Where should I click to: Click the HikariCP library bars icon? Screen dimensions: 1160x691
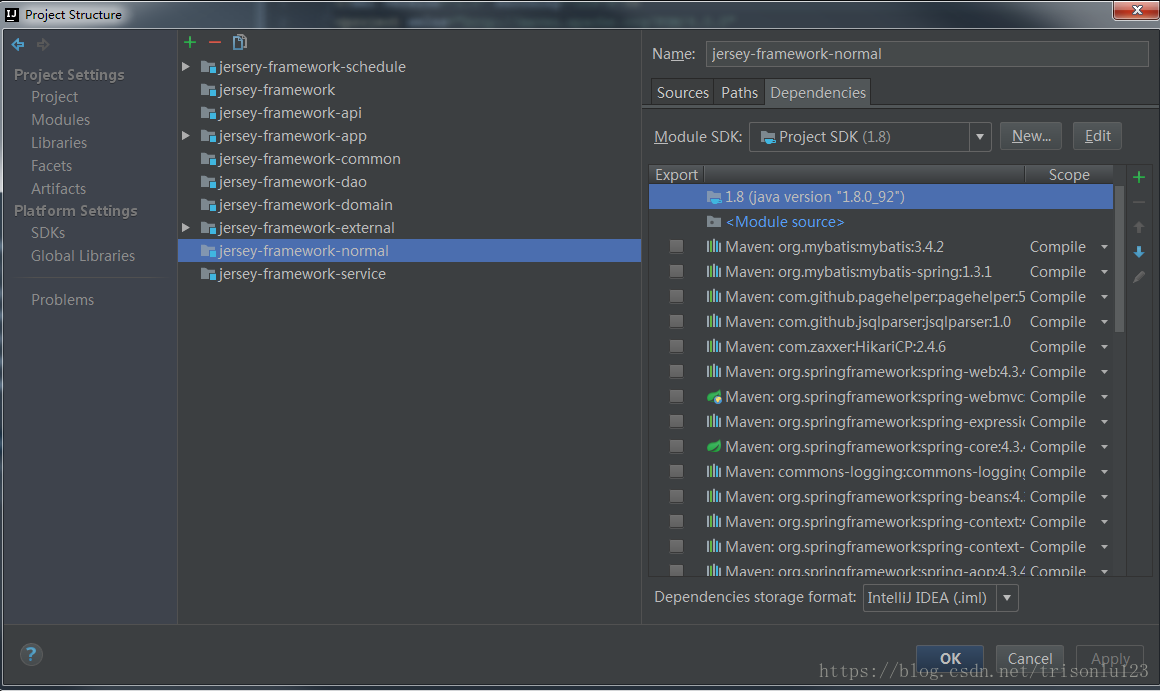click(x=714, y=346)
